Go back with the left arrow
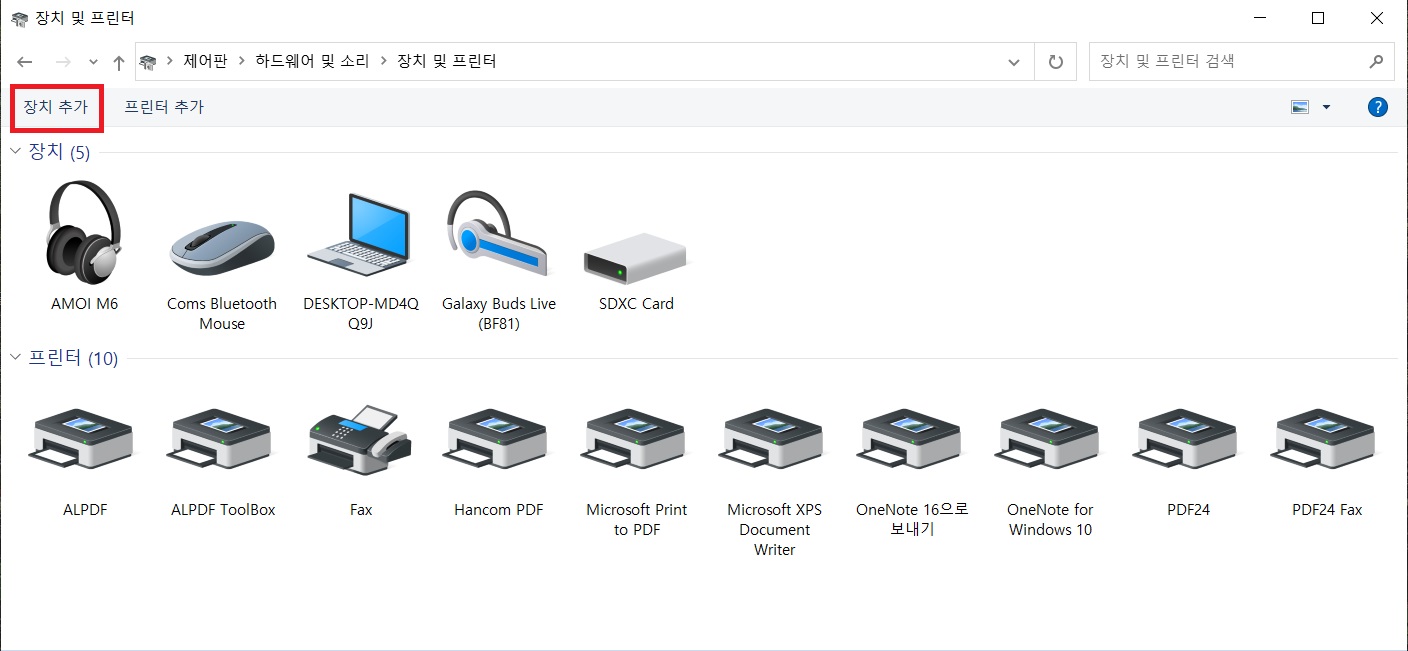The image size is (1408, 651). tap(25, 62)
